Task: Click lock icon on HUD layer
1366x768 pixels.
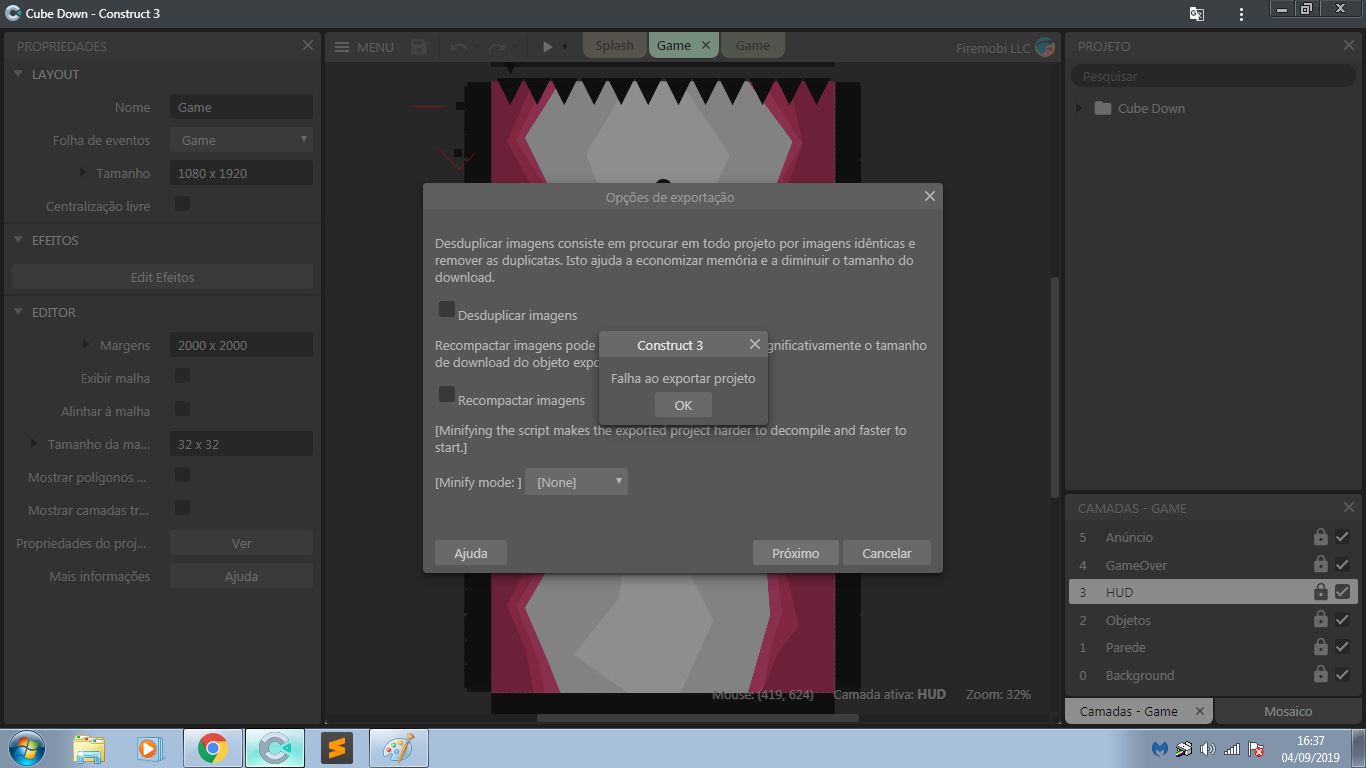Action: 1321,592
